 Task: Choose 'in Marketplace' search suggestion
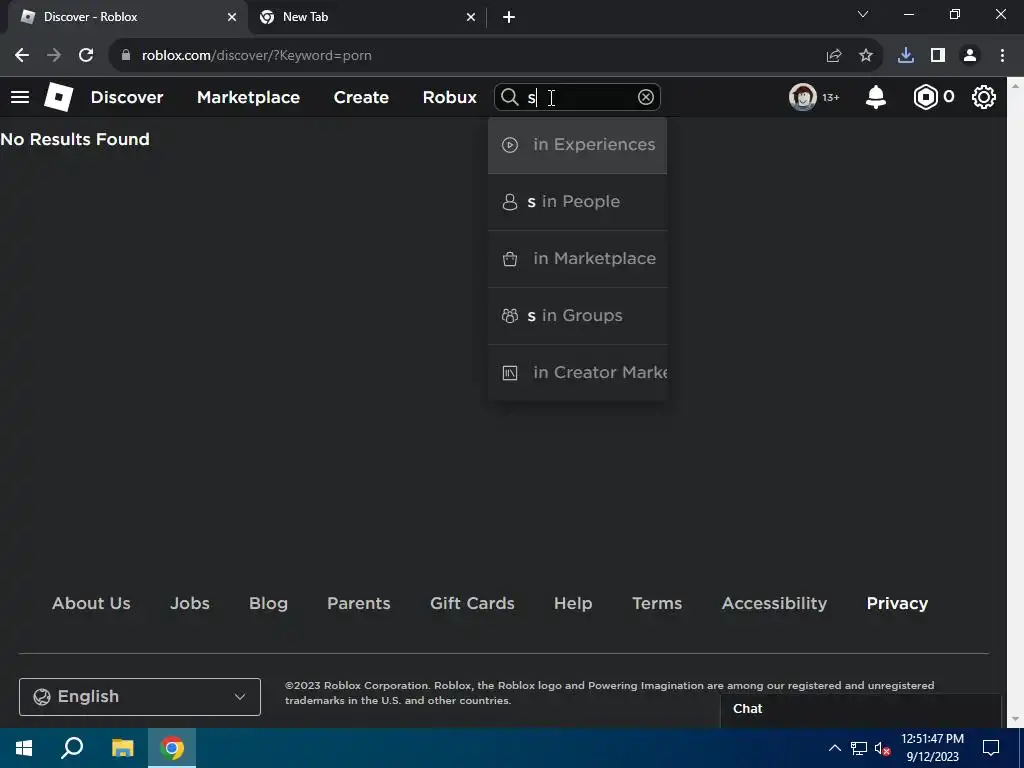tap(577, 259)
